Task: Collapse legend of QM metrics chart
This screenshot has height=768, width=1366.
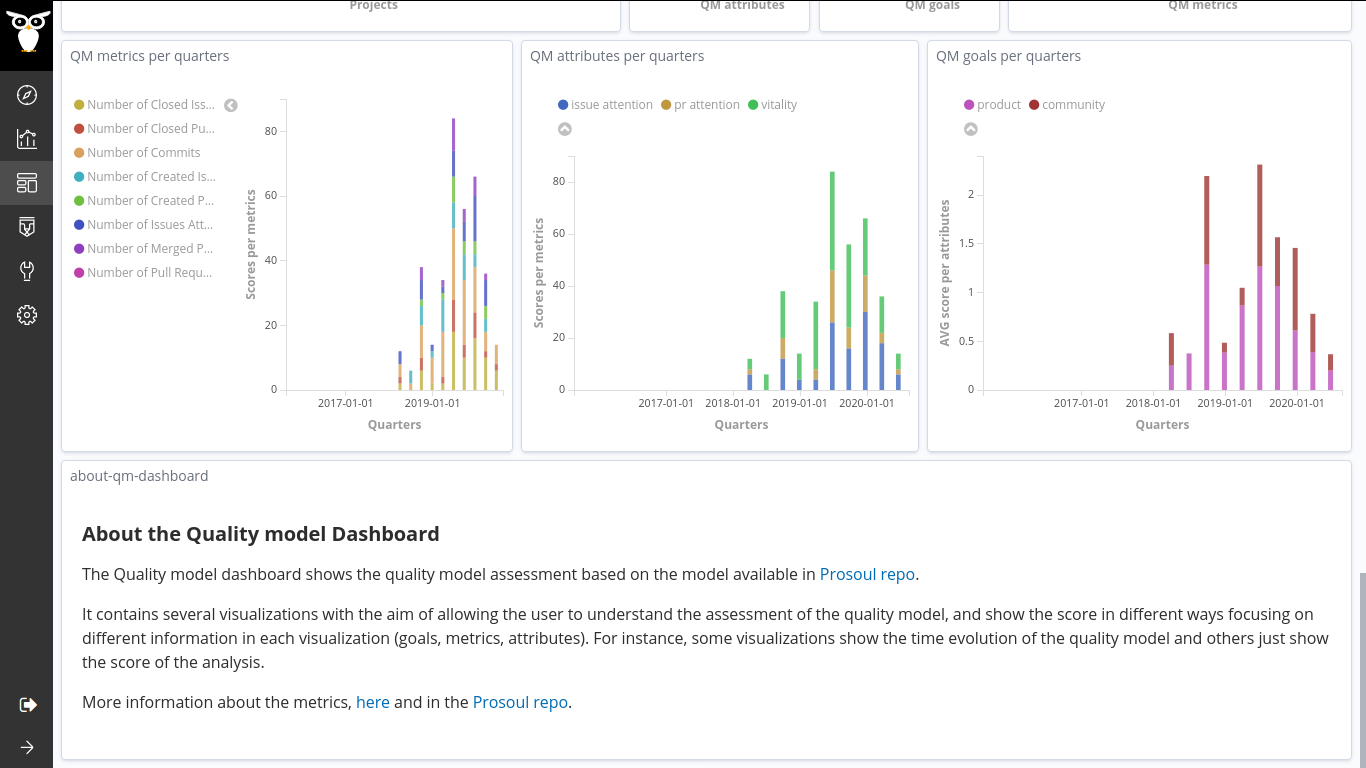Action: pyautogui.click(x=231, y=105)
